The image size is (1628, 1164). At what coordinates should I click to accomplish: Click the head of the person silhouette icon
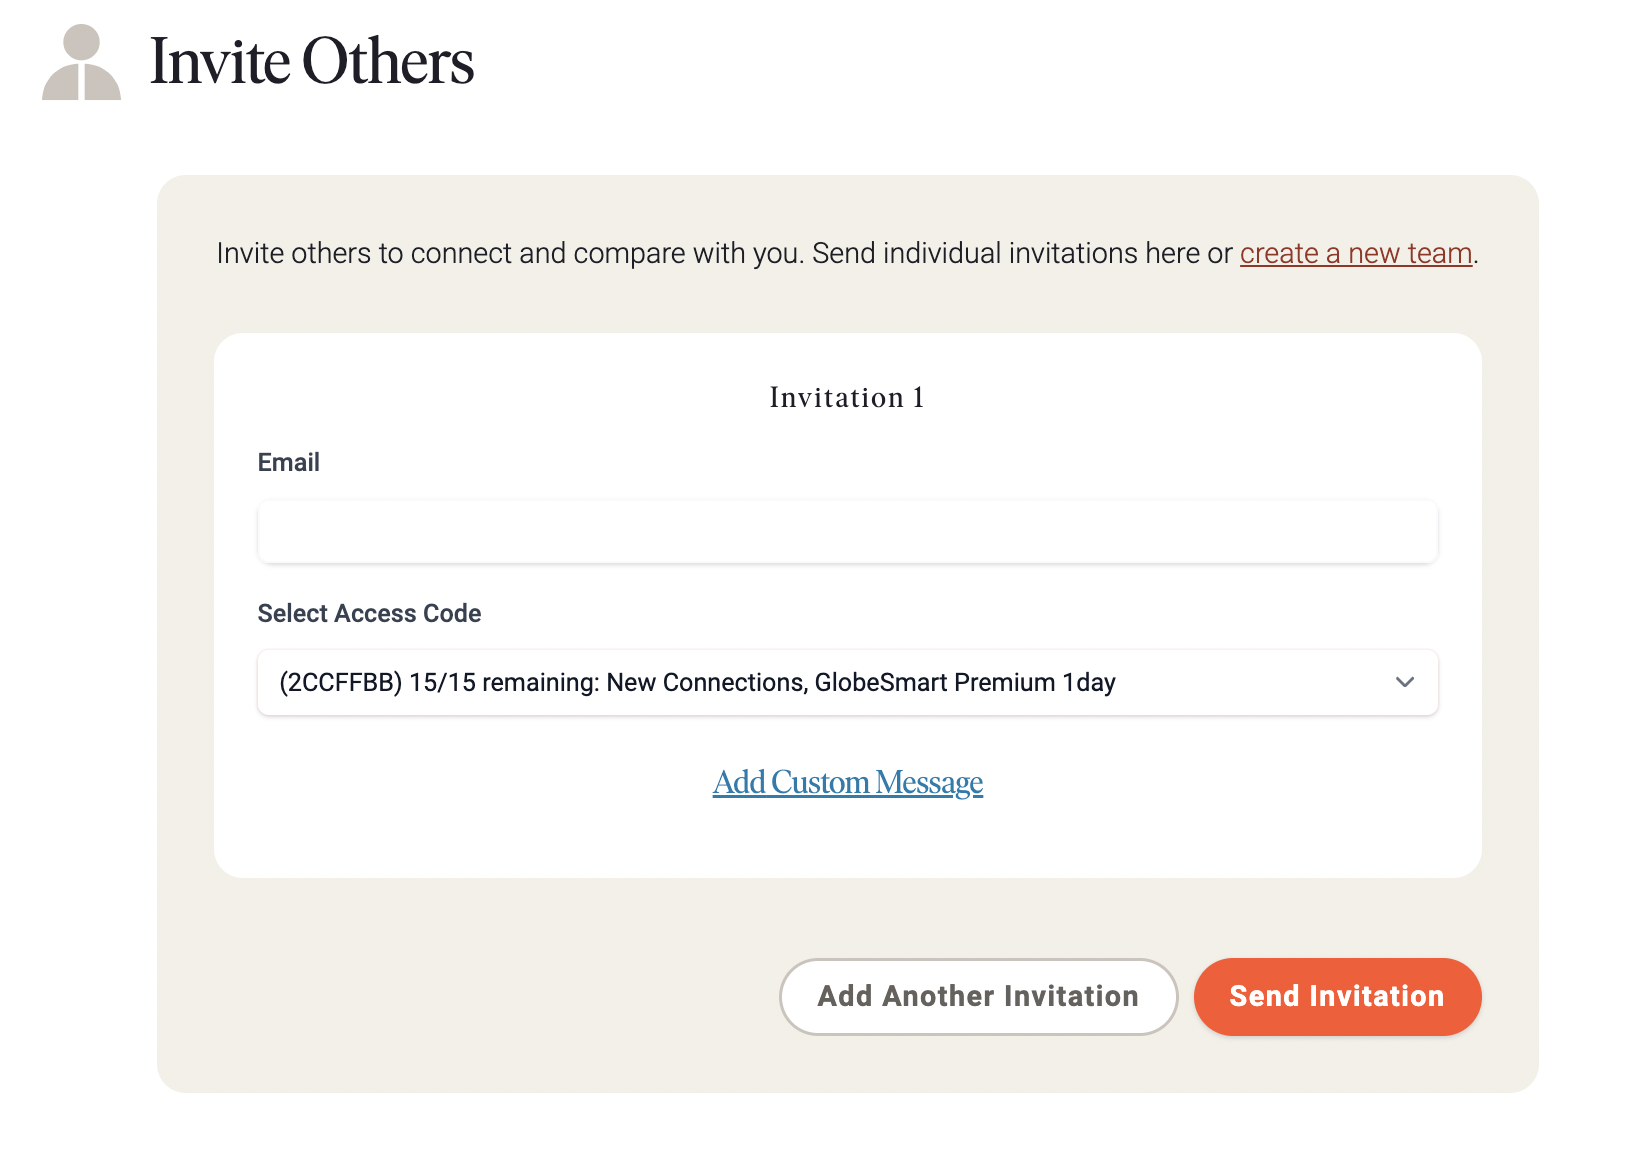pyautogui.click(x=81, y=42)
